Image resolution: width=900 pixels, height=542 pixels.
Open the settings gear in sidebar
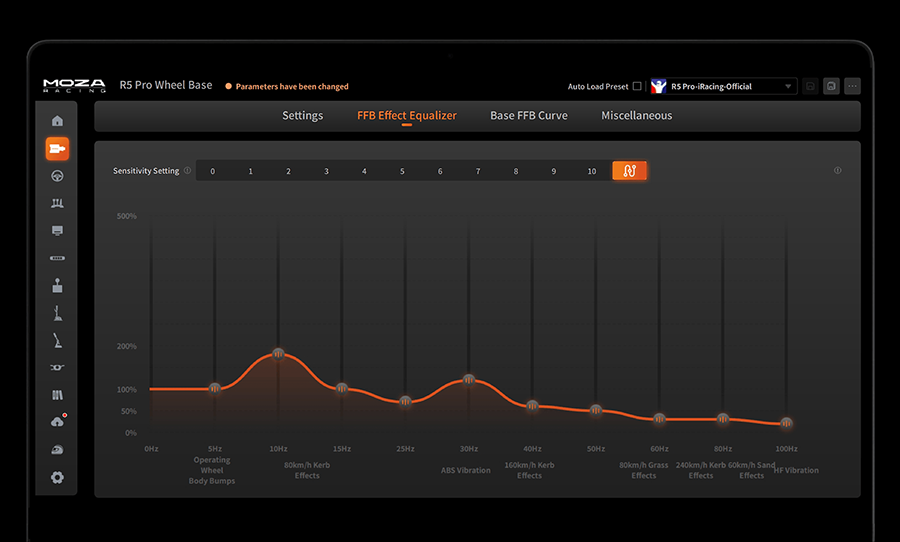point(57,477)
